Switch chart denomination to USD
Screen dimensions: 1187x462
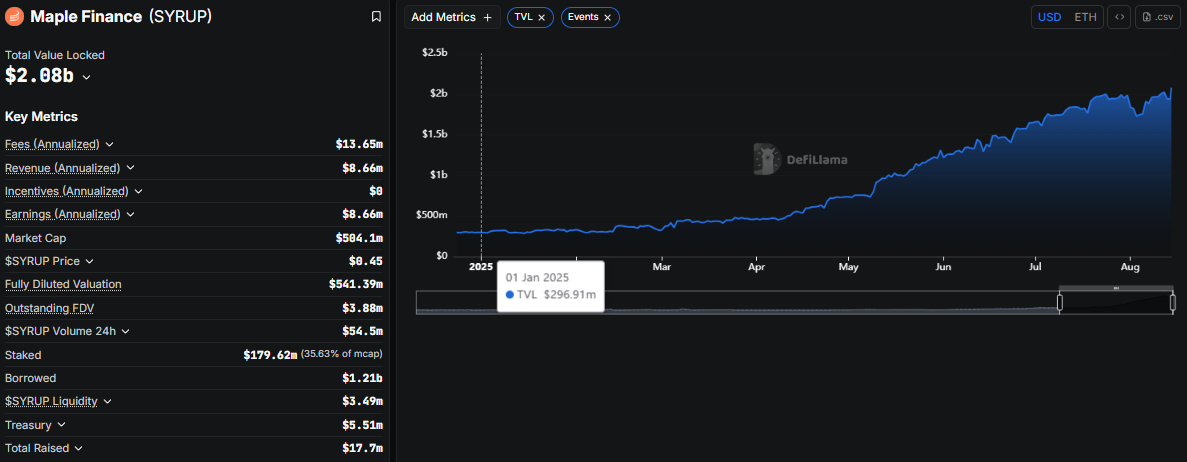tap(1048, 17)
